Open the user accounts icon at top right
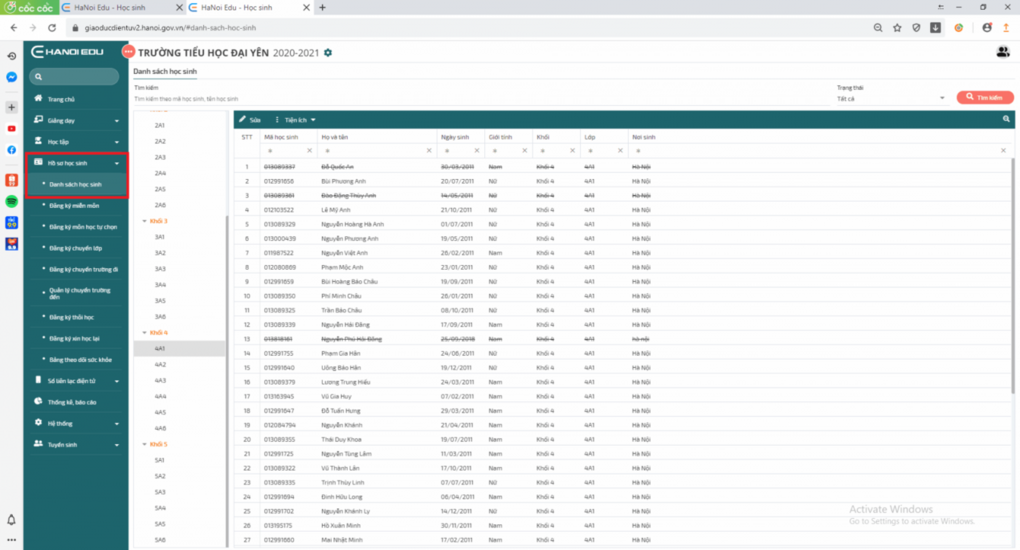The width and height of the screenshot is (1020, 550). (1003, 52)
